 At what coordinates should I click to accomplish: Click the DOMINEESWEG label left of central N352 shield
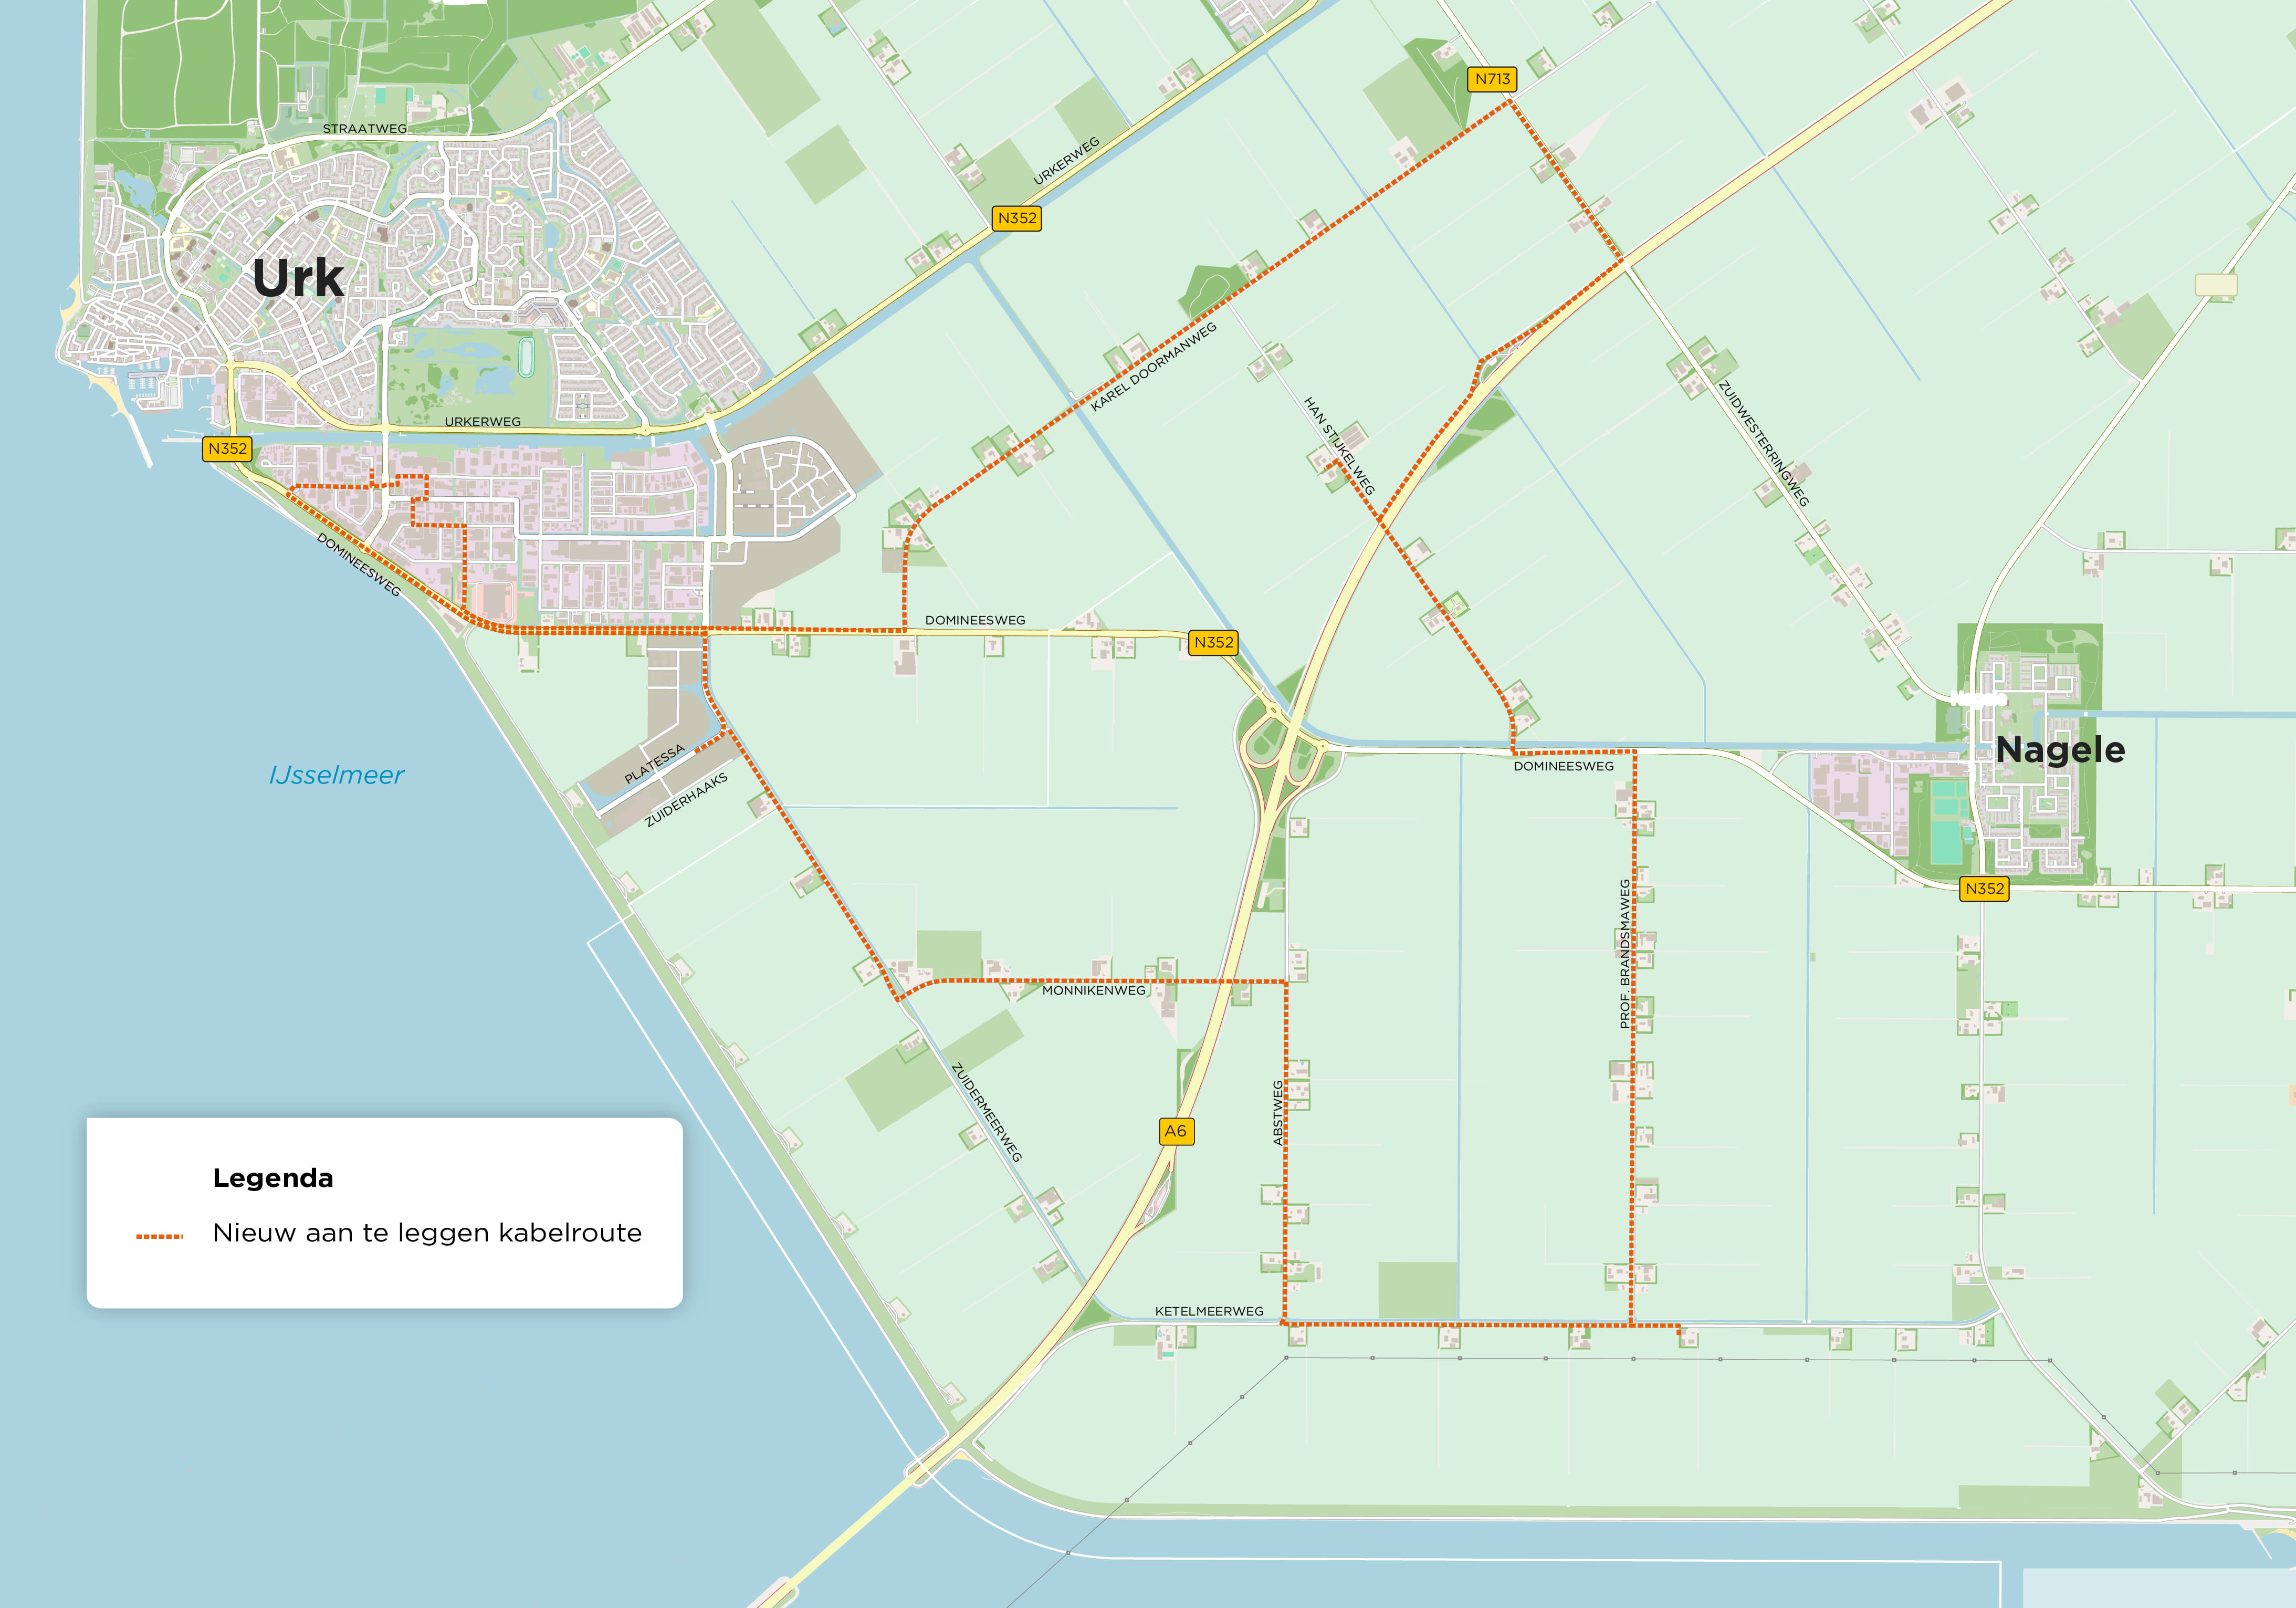[975, 620]
